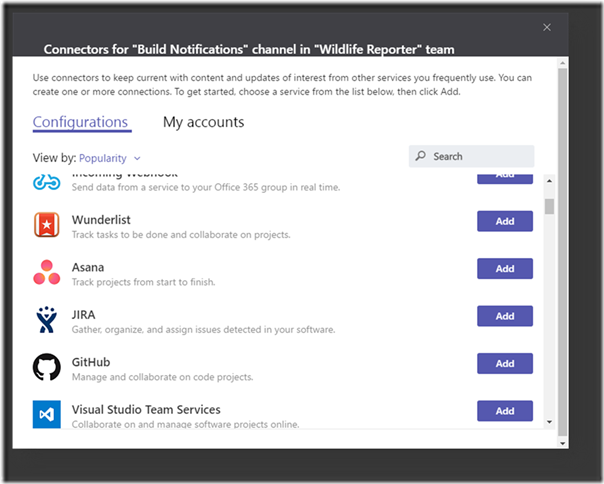Click the Visual Studio Team Services icon

coord(47,413)
